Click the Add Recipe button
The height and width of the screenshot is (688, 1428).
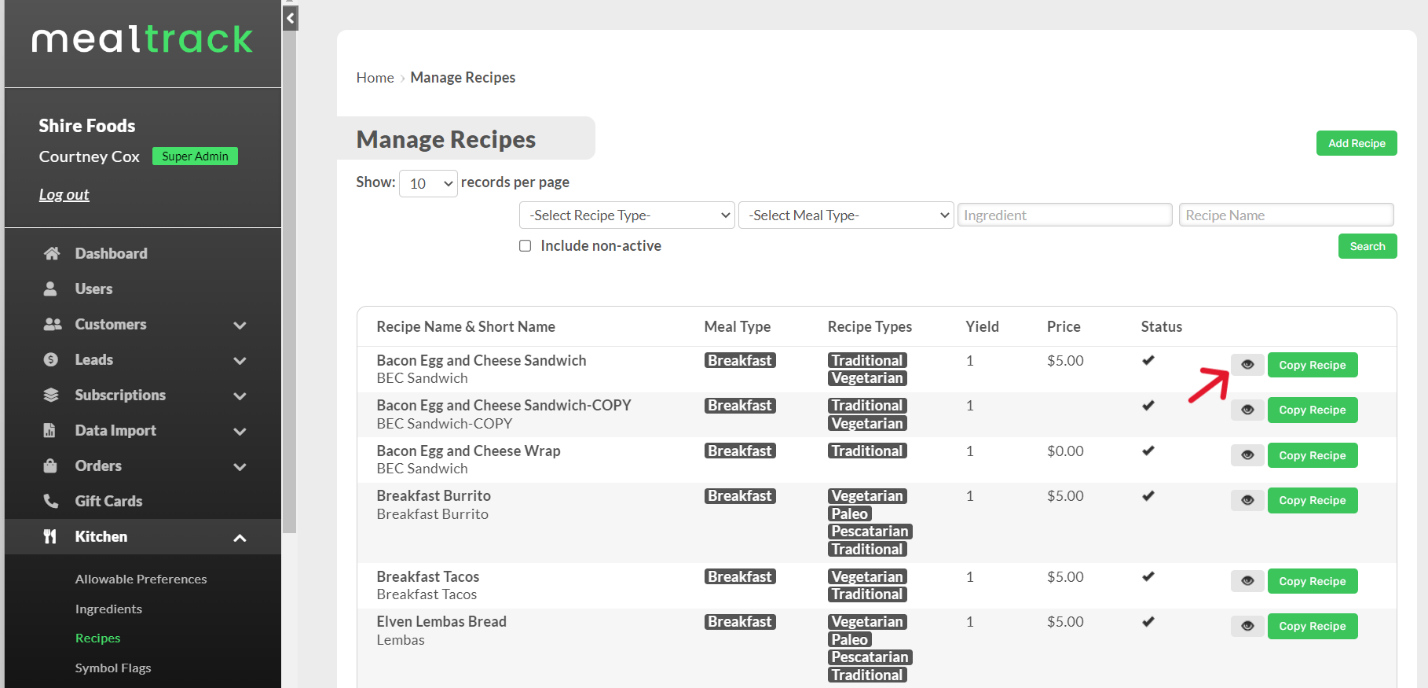[x=1356, y=143]
